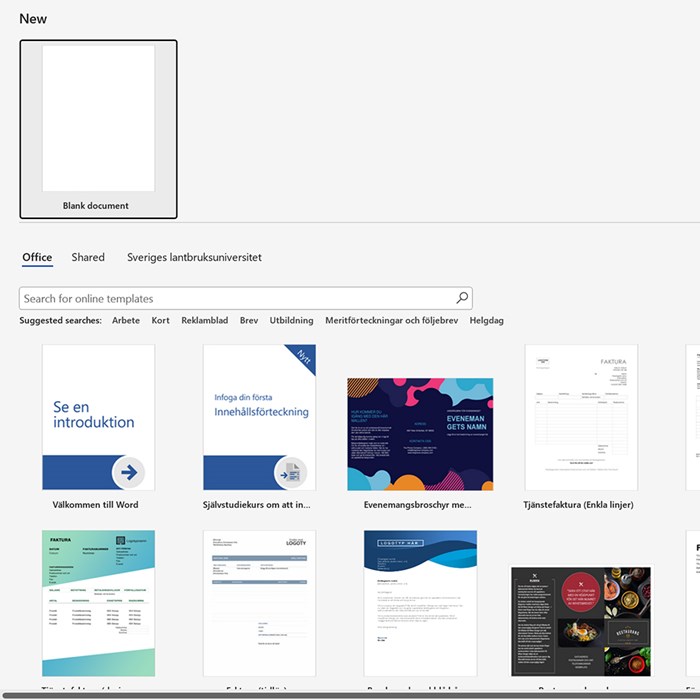Click the arrow icon on Välkommen till Word
The width and height of the screenshot is (700, 700).
(x=128, y=471)
